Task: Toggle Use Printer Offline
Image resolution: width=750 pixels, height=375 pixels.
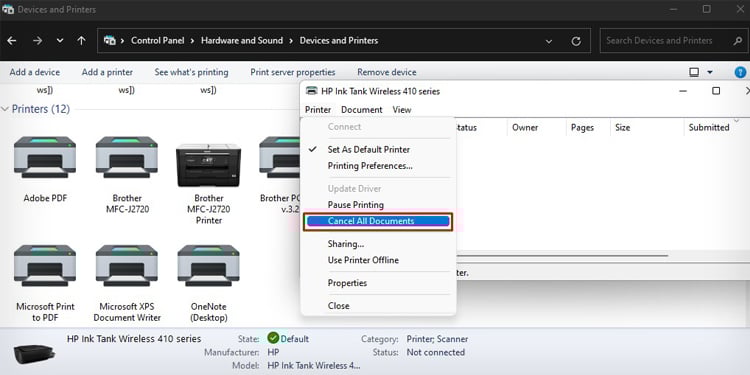Action: (x=378, y=260)
